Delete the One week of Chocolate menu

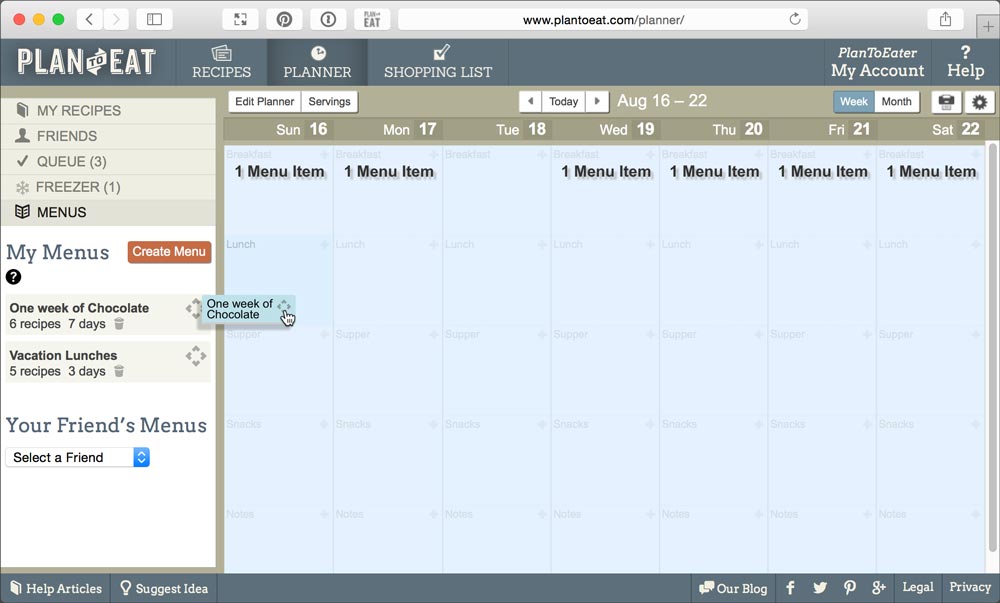pos(119,324)
